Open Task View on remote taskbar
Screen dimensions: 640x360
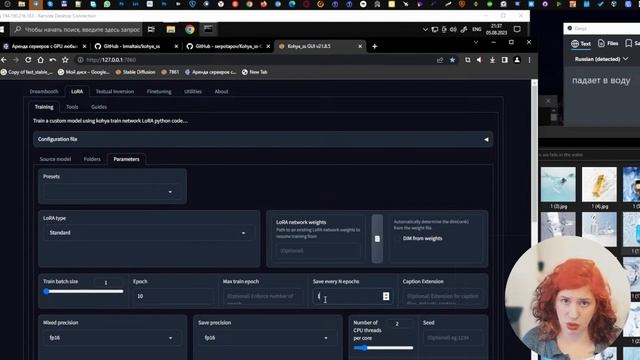point(151,29)
